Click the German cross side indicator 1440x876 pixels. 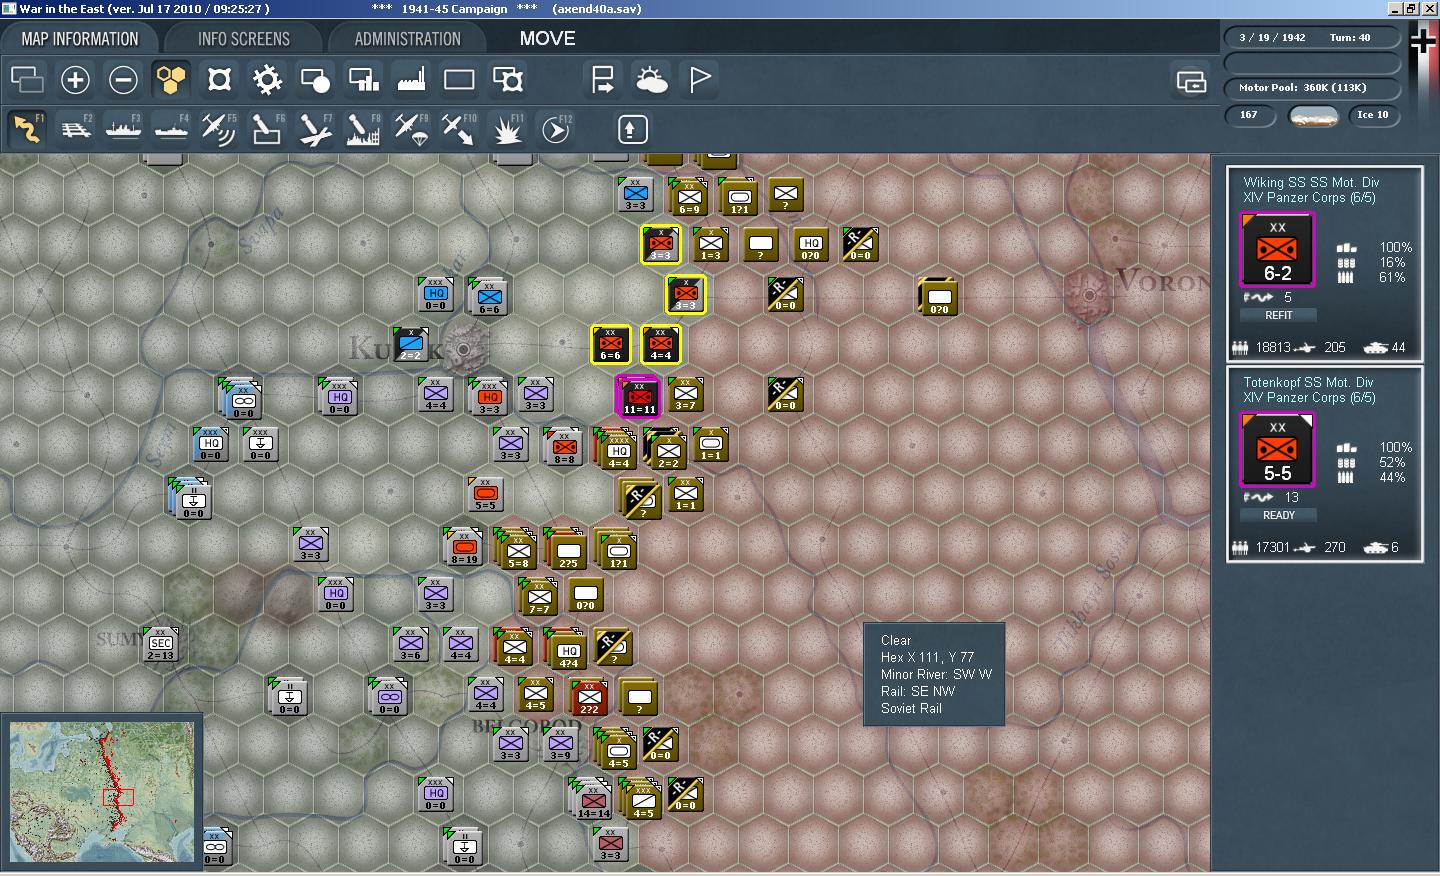tap(1423, 42)
